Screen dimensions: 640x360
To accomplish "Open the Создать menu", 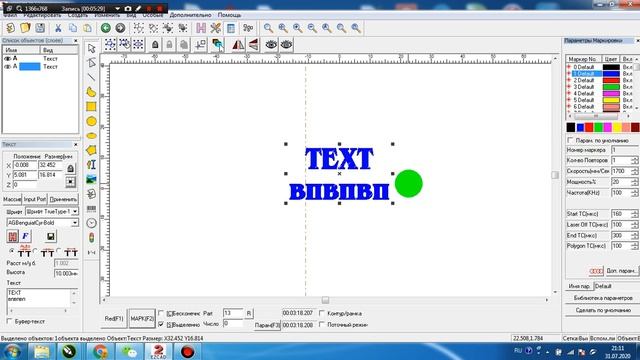I will 78,15.
